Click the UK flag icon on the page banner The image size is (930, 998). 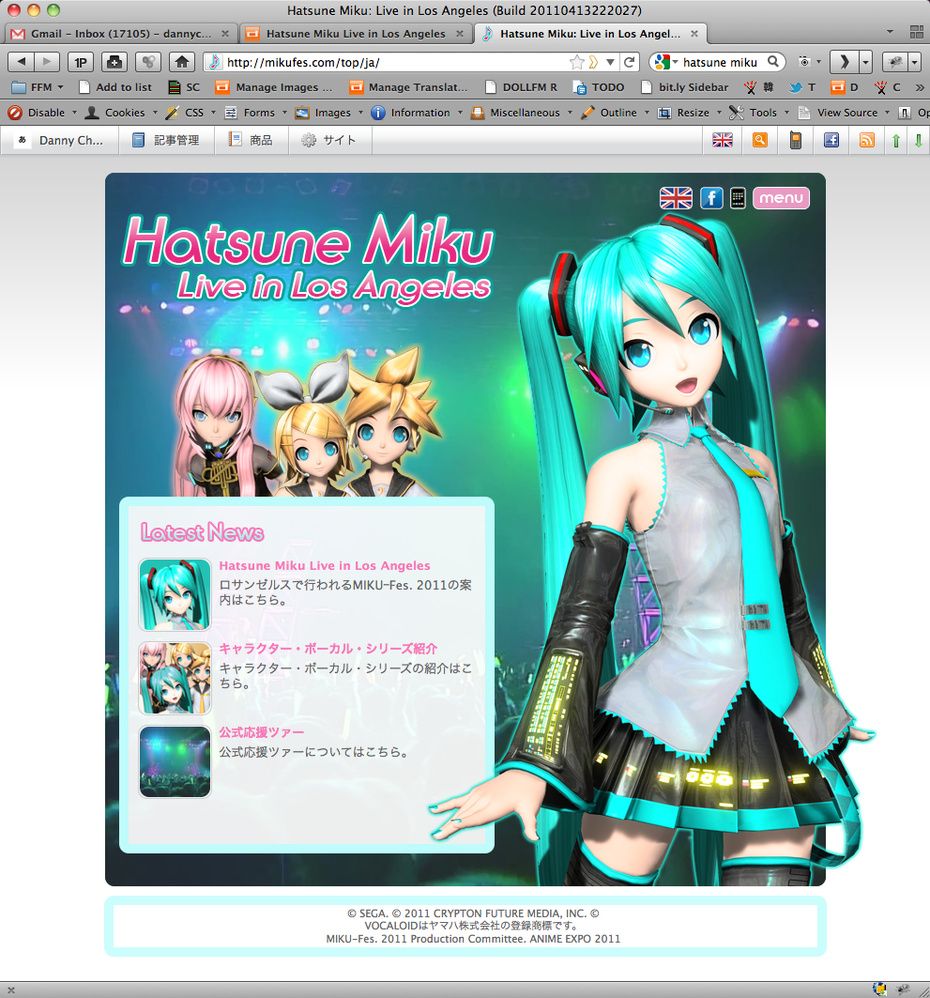pos(676,198)
